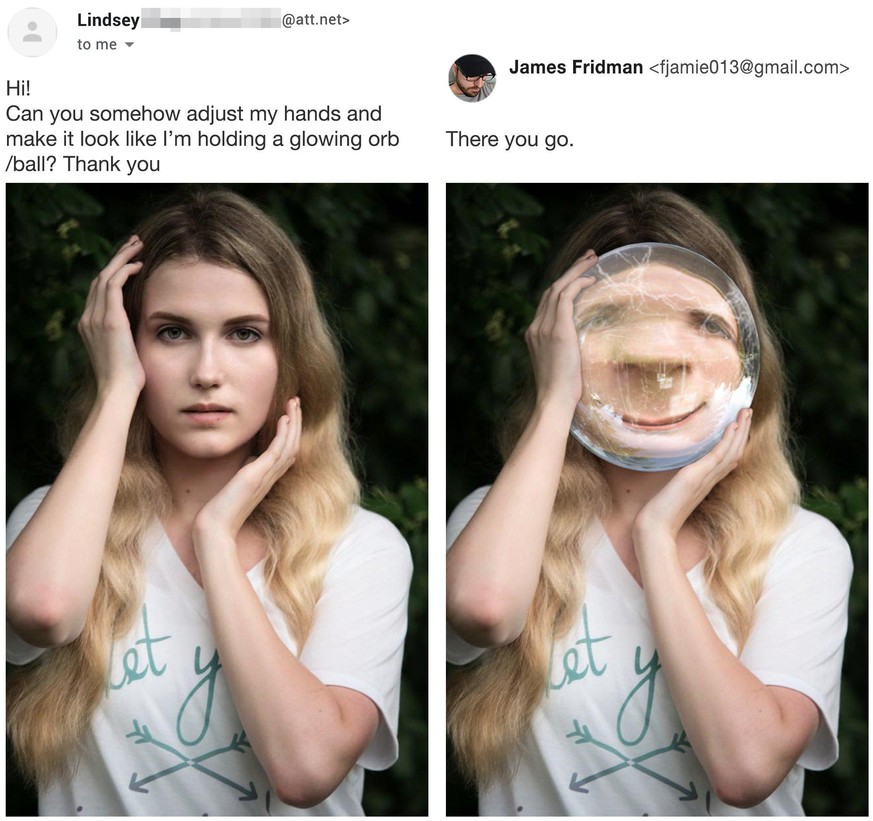Click the 'to me' recipient label
Viewport: 873px width, 821px height.
coord(97,45)
